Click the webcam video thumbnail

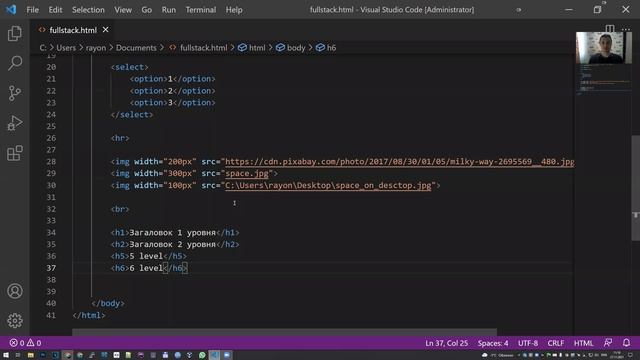[603, 48]
